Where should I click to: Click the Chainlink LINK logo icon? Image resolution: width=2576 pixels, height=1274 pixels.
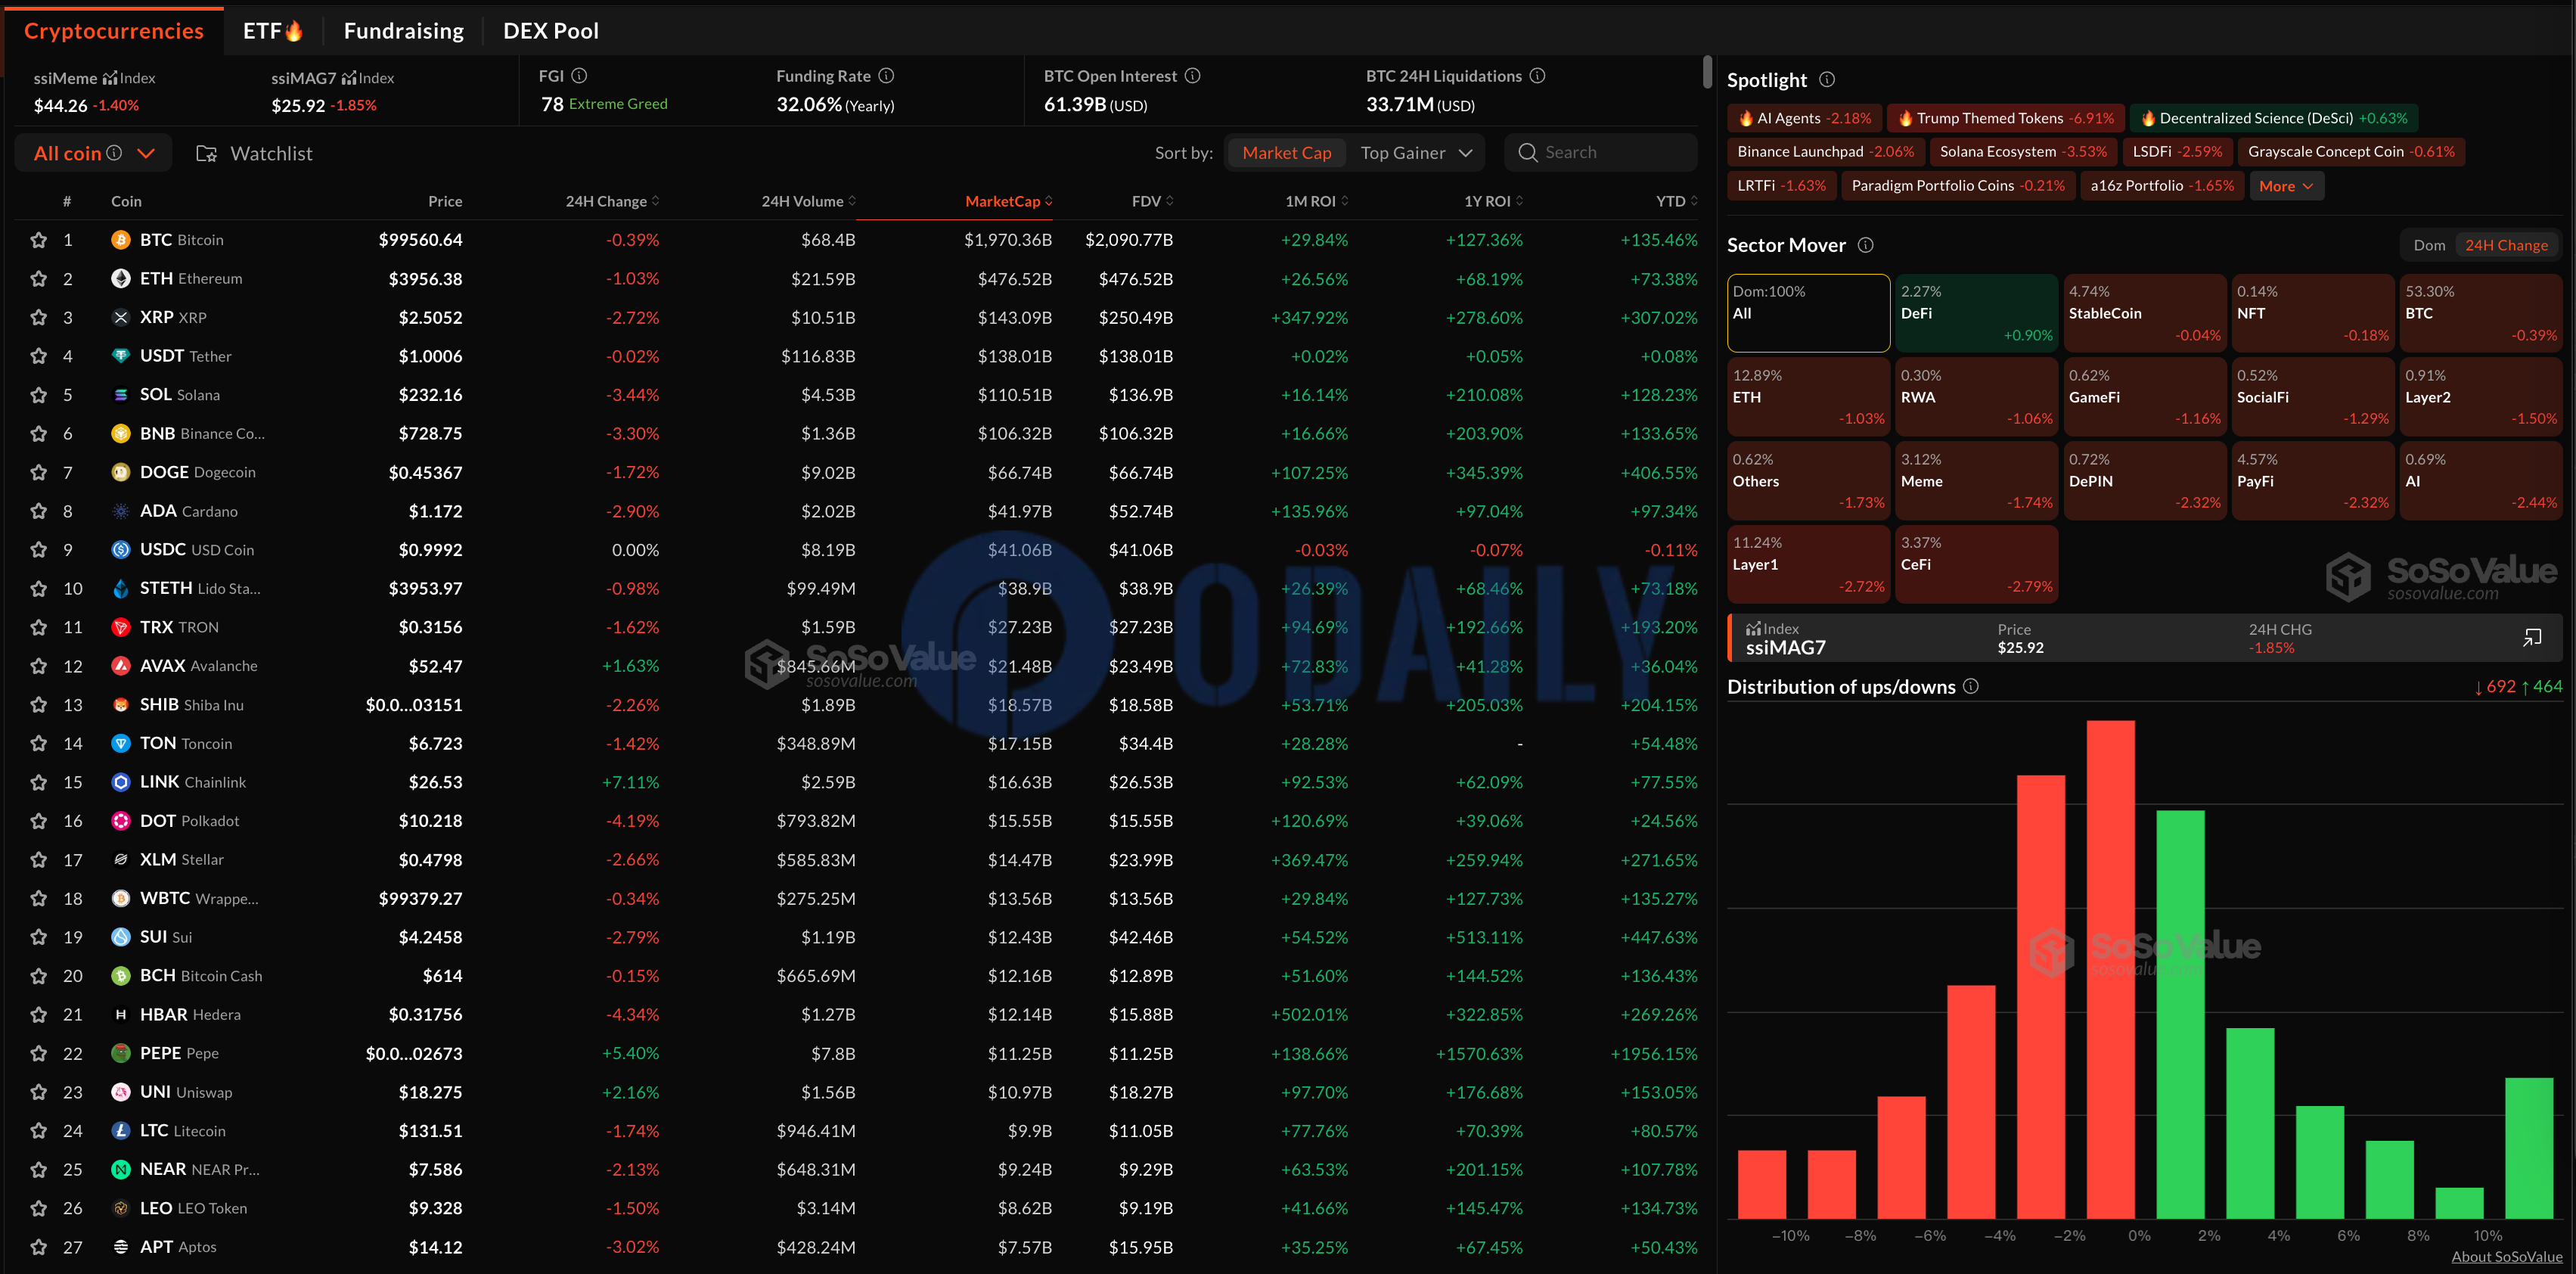coord(121,782)
